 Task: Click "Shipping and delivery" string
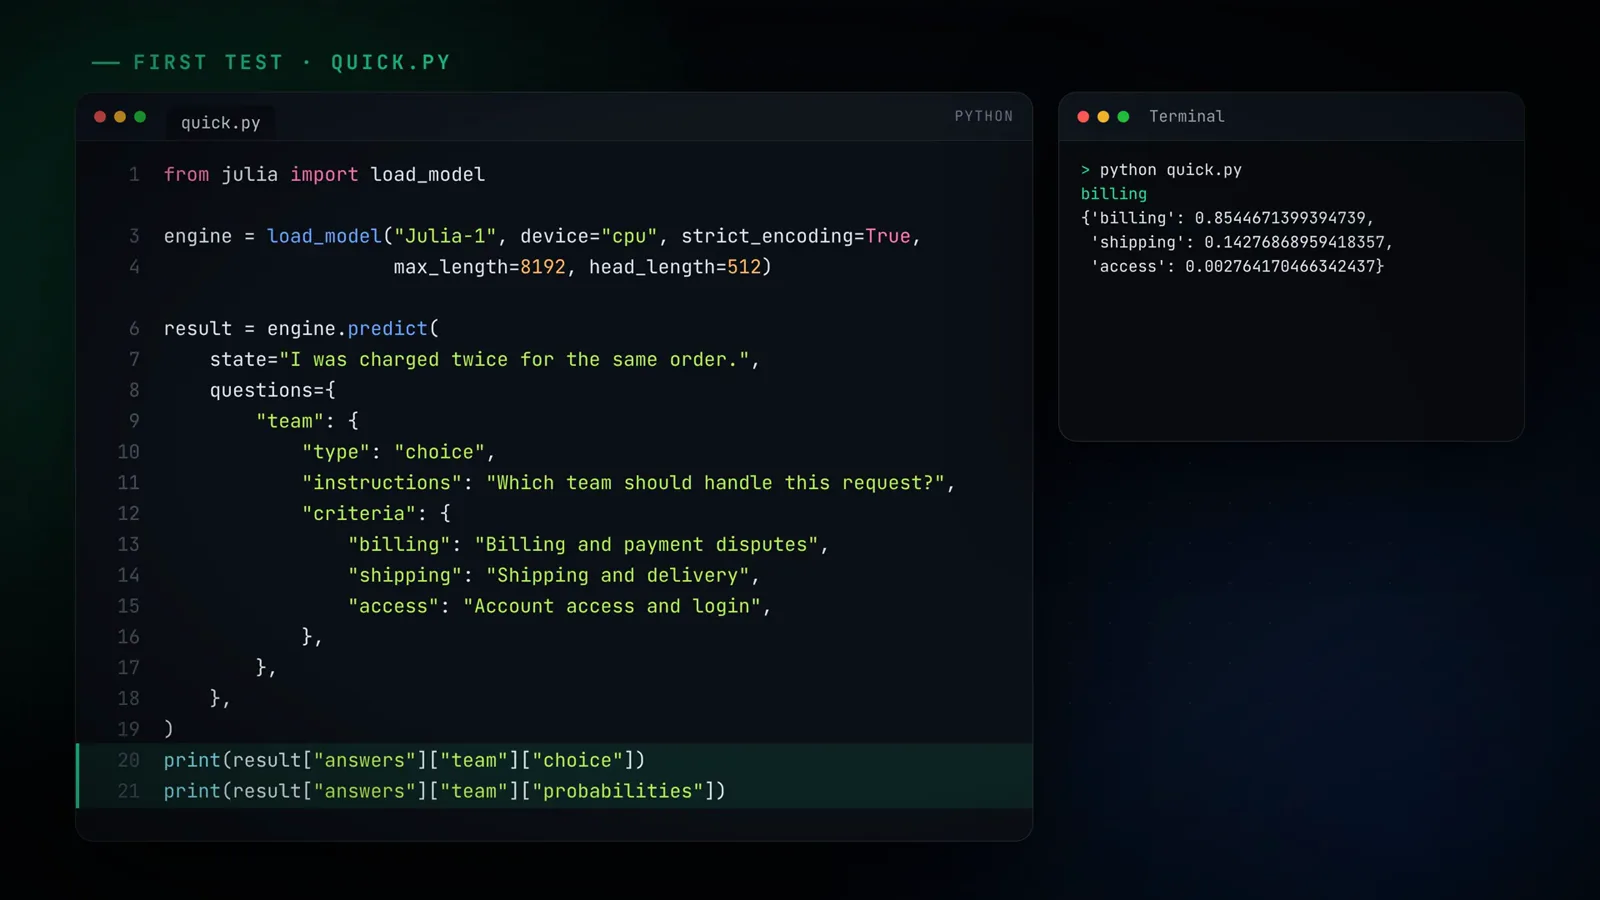point(618,576)
